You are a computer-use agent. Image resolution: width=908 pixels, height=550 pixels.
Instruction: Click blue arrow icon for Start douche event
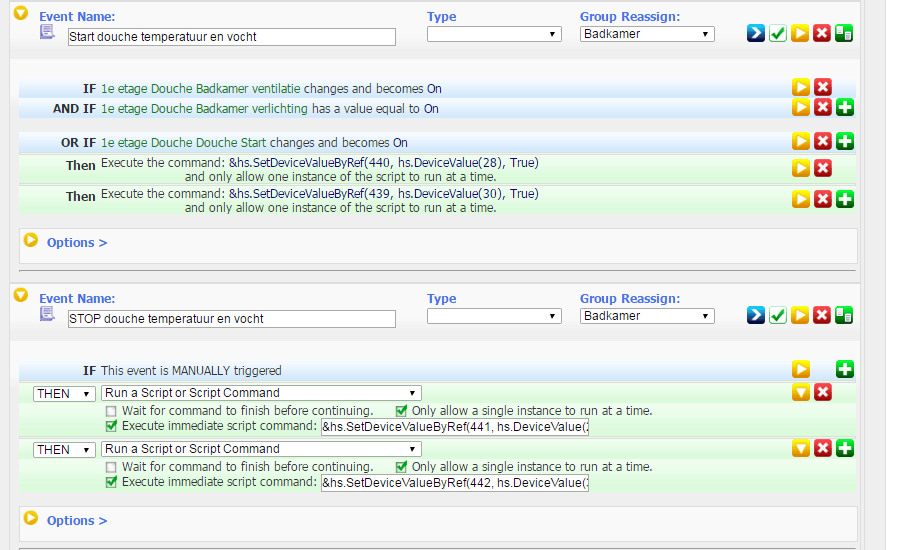[756, 34]
